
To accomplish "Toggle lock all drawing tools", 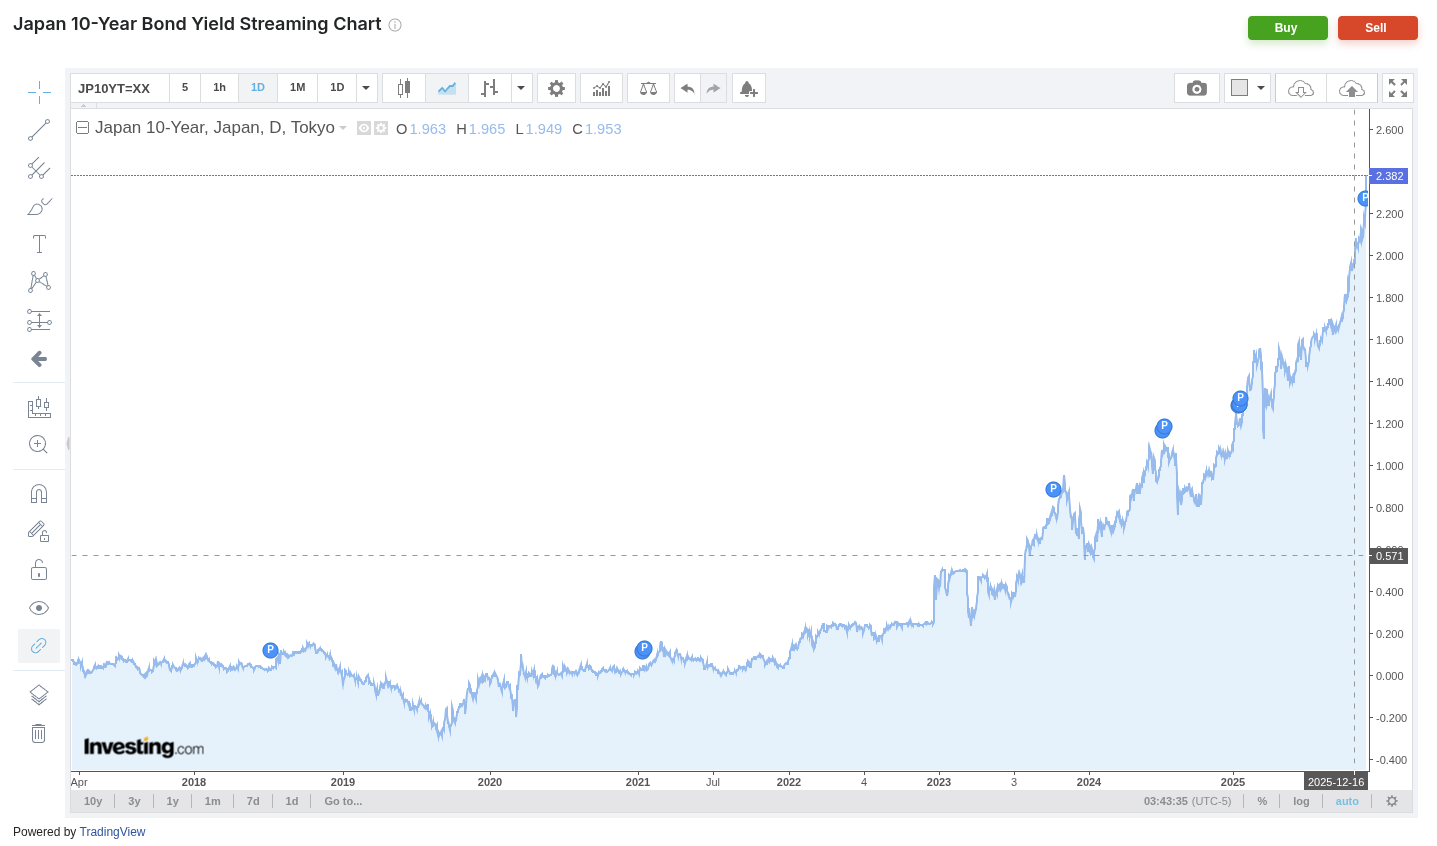I will click(x=39, y=570).
